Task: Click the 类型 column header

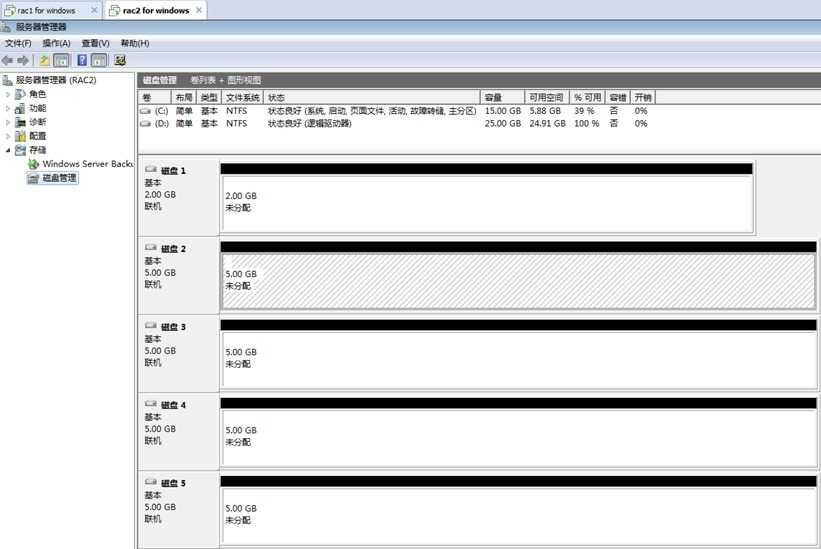Action: 209,97
